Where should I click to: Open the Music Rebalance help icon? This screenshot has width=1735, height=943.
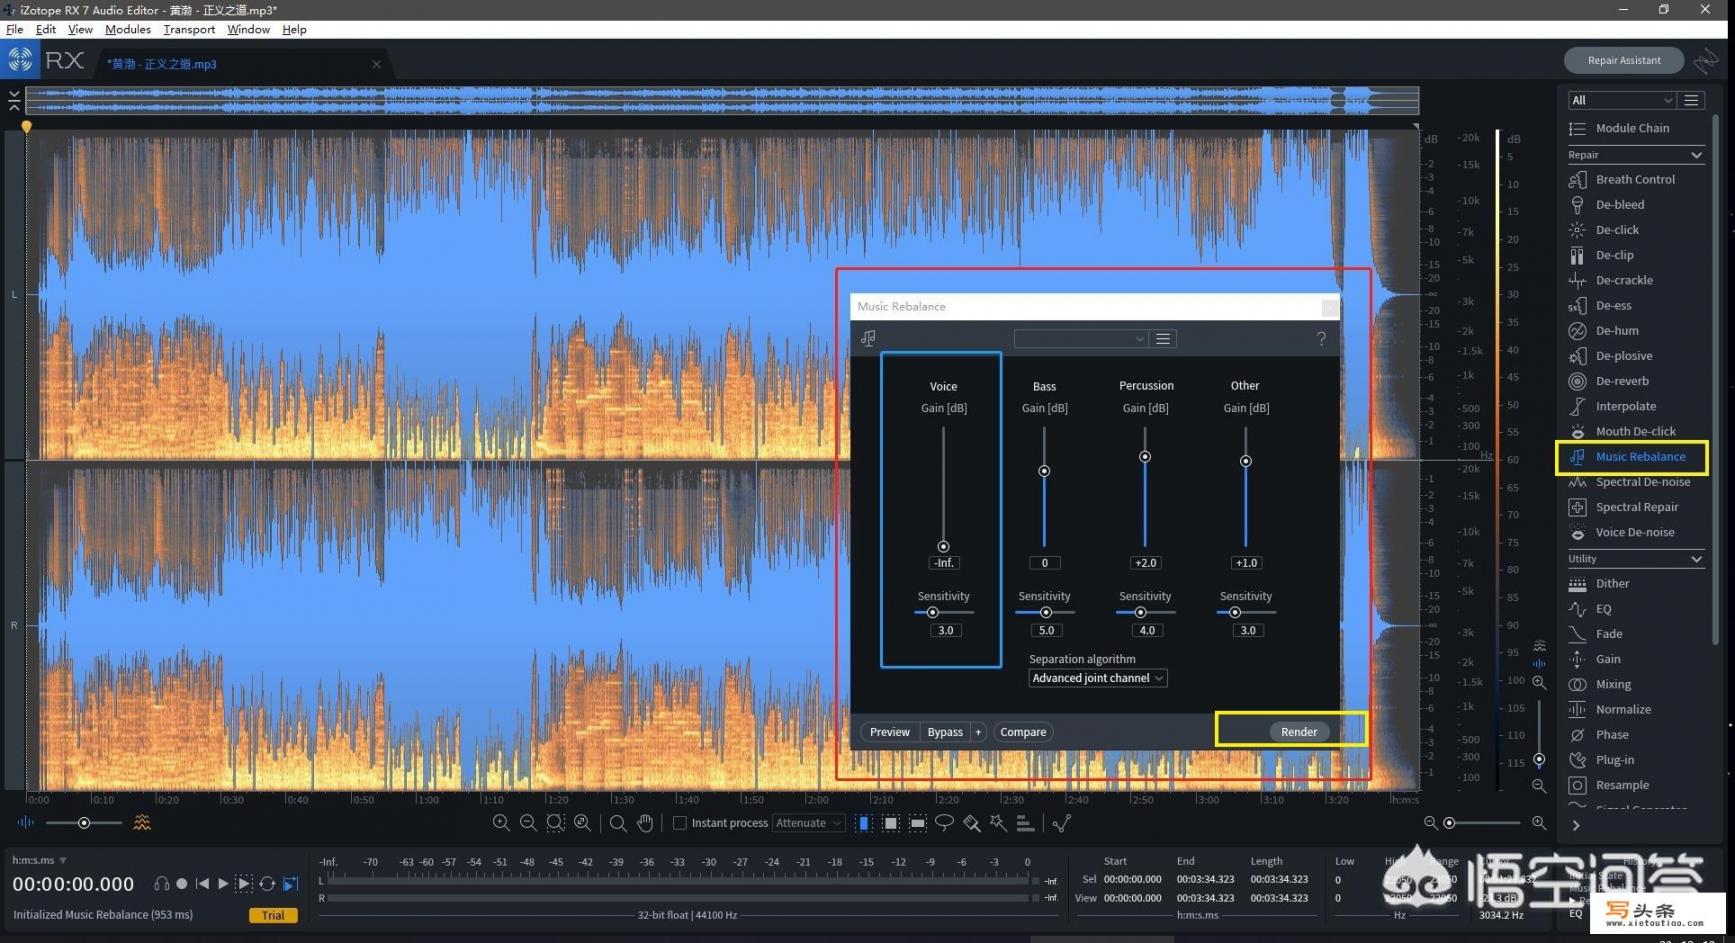[x=1321, y=339]
